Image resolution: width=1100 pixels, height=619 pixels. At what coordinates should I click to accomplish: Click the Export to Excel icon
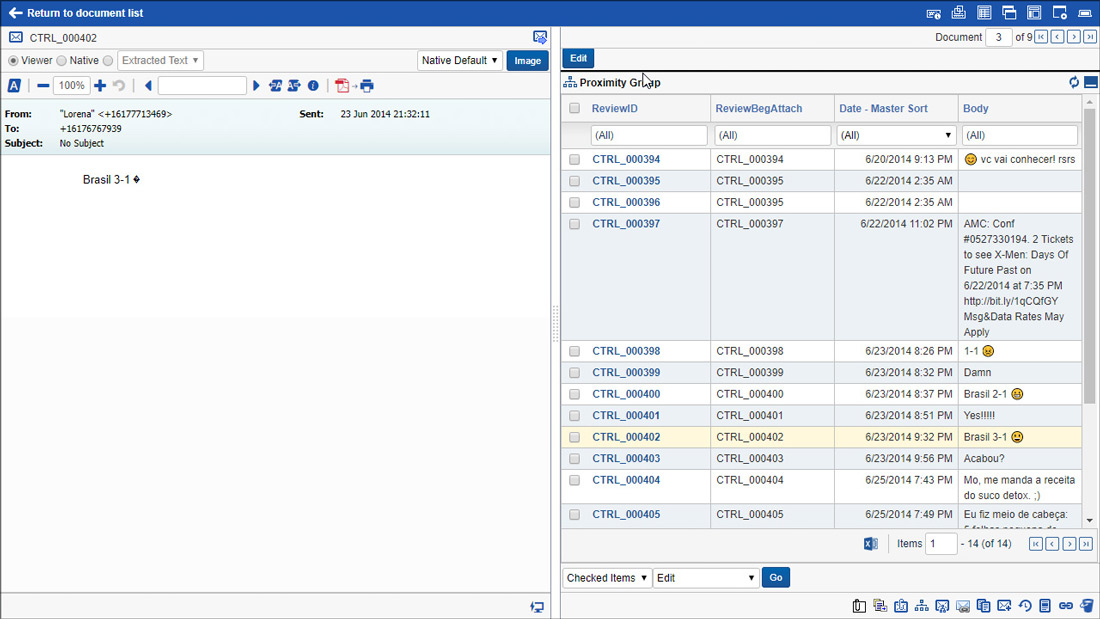pyautogui.click(x=871, y=544)
